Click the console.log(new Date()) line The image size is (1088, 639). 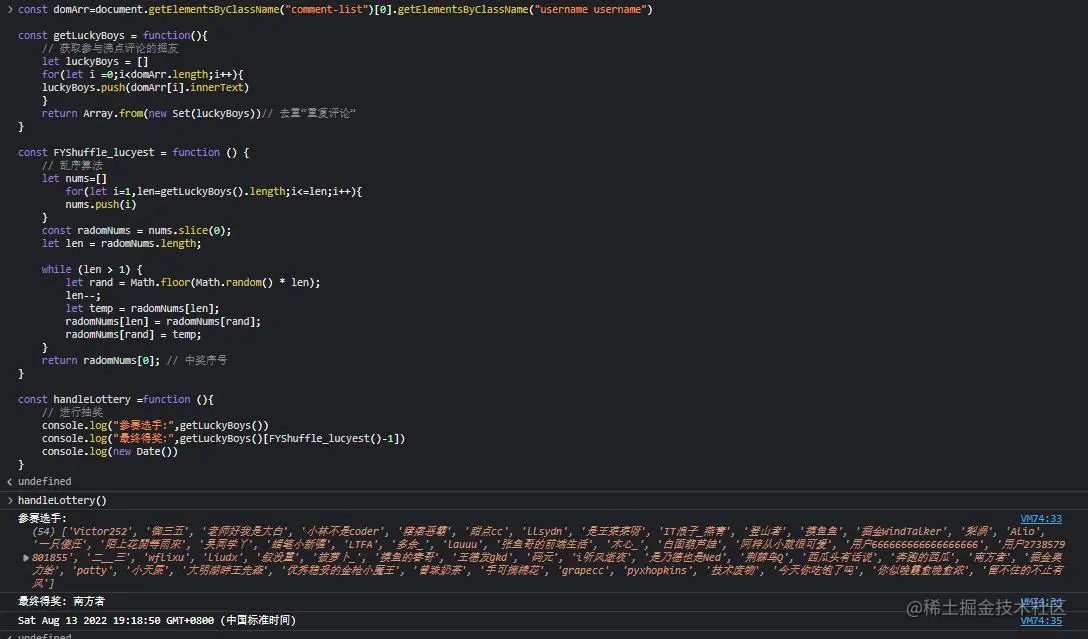(x=110, y=451)
